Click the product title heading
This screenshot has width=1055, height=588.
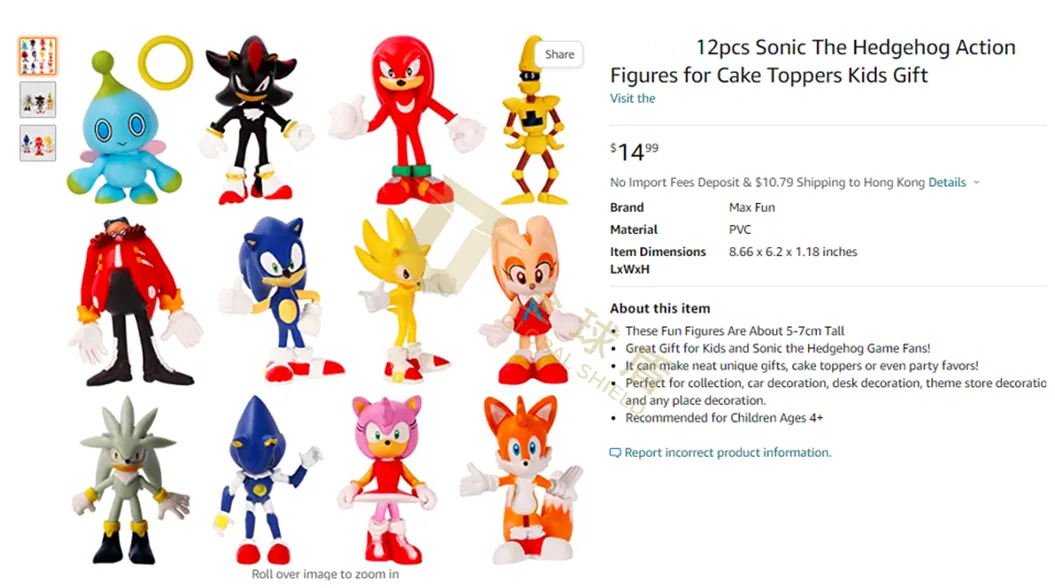pos(813,61)
